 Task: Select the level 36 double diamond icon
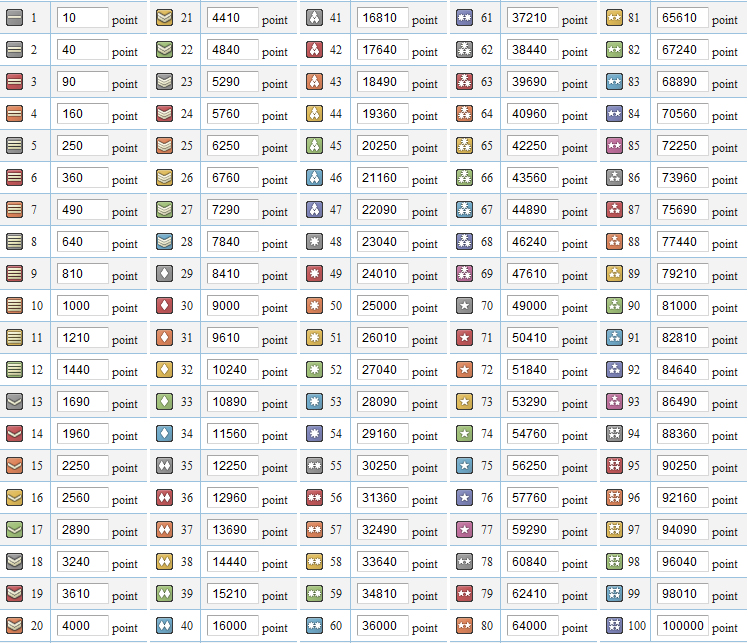[x=165, y=498]
